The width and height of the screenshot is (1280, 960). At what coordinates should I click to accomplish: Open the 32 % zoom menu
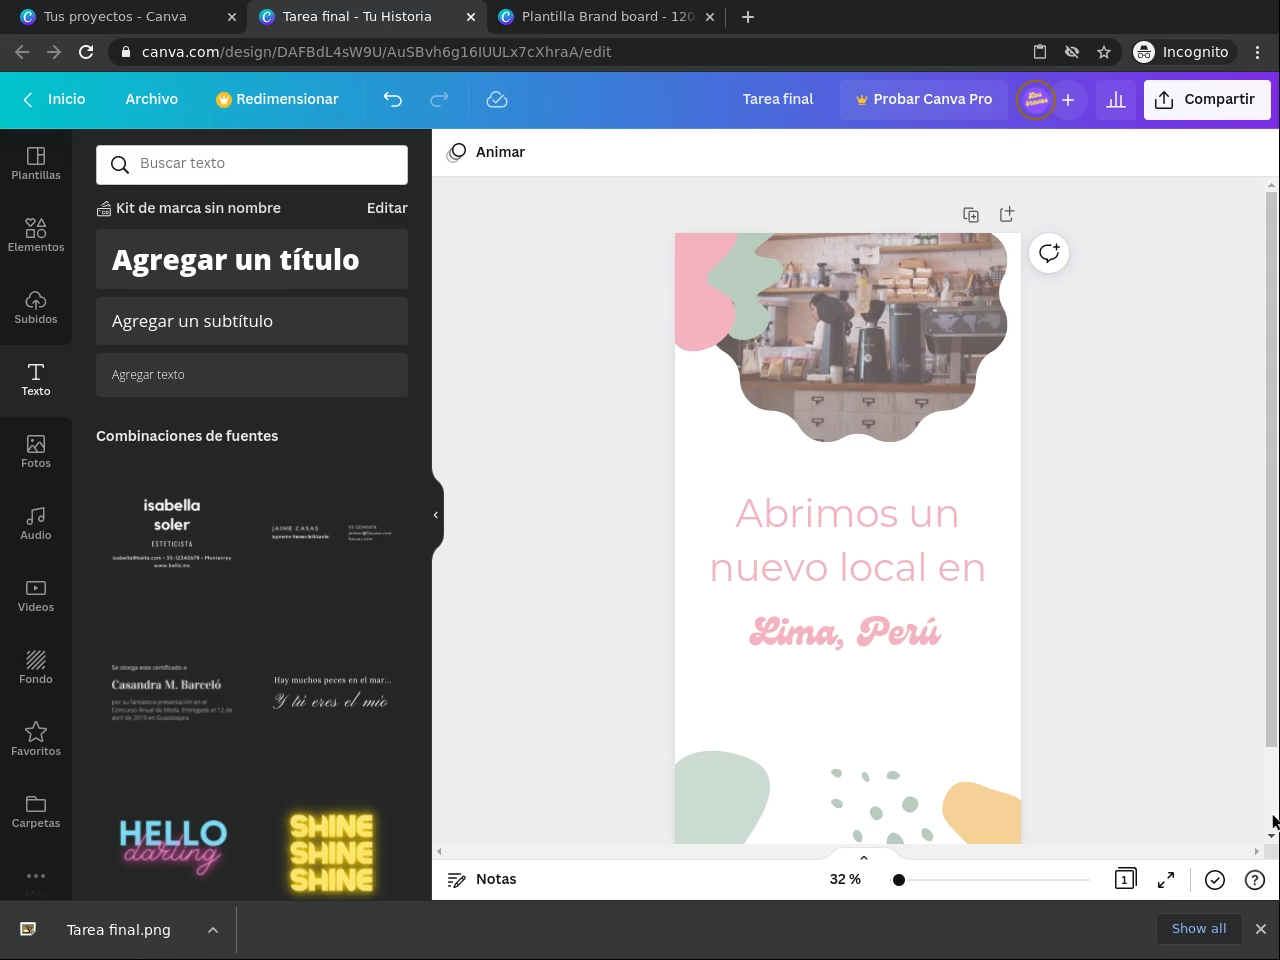pos(845,879)
